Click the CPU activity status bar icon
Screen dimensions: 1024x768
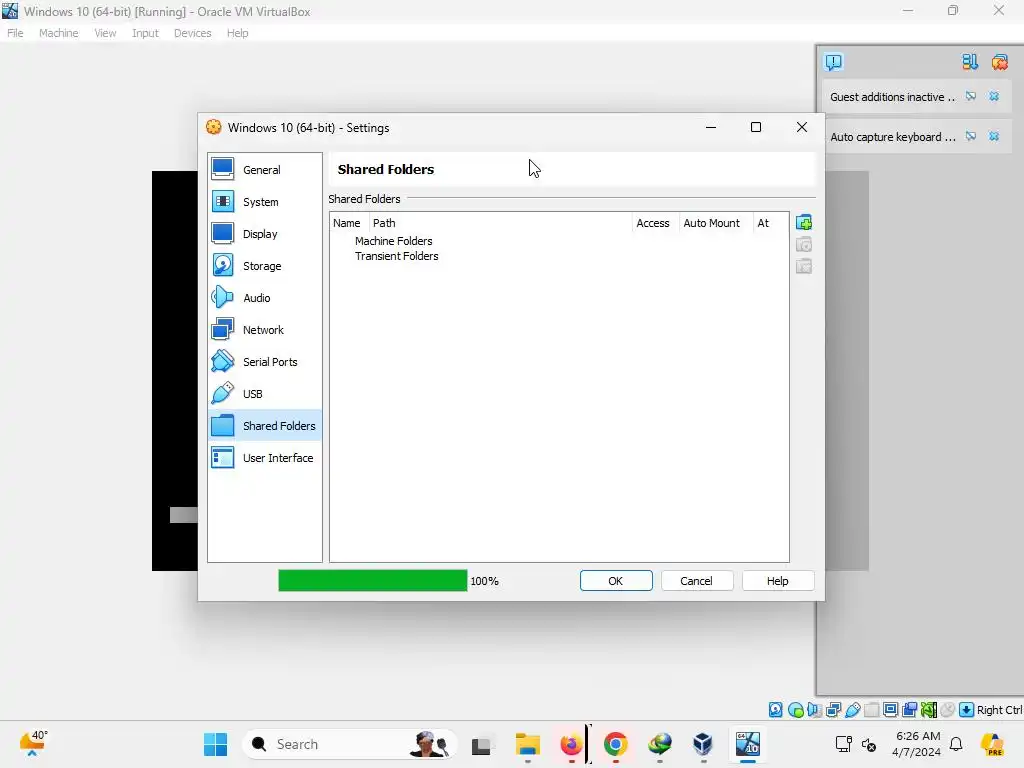[x=929, y=710]
